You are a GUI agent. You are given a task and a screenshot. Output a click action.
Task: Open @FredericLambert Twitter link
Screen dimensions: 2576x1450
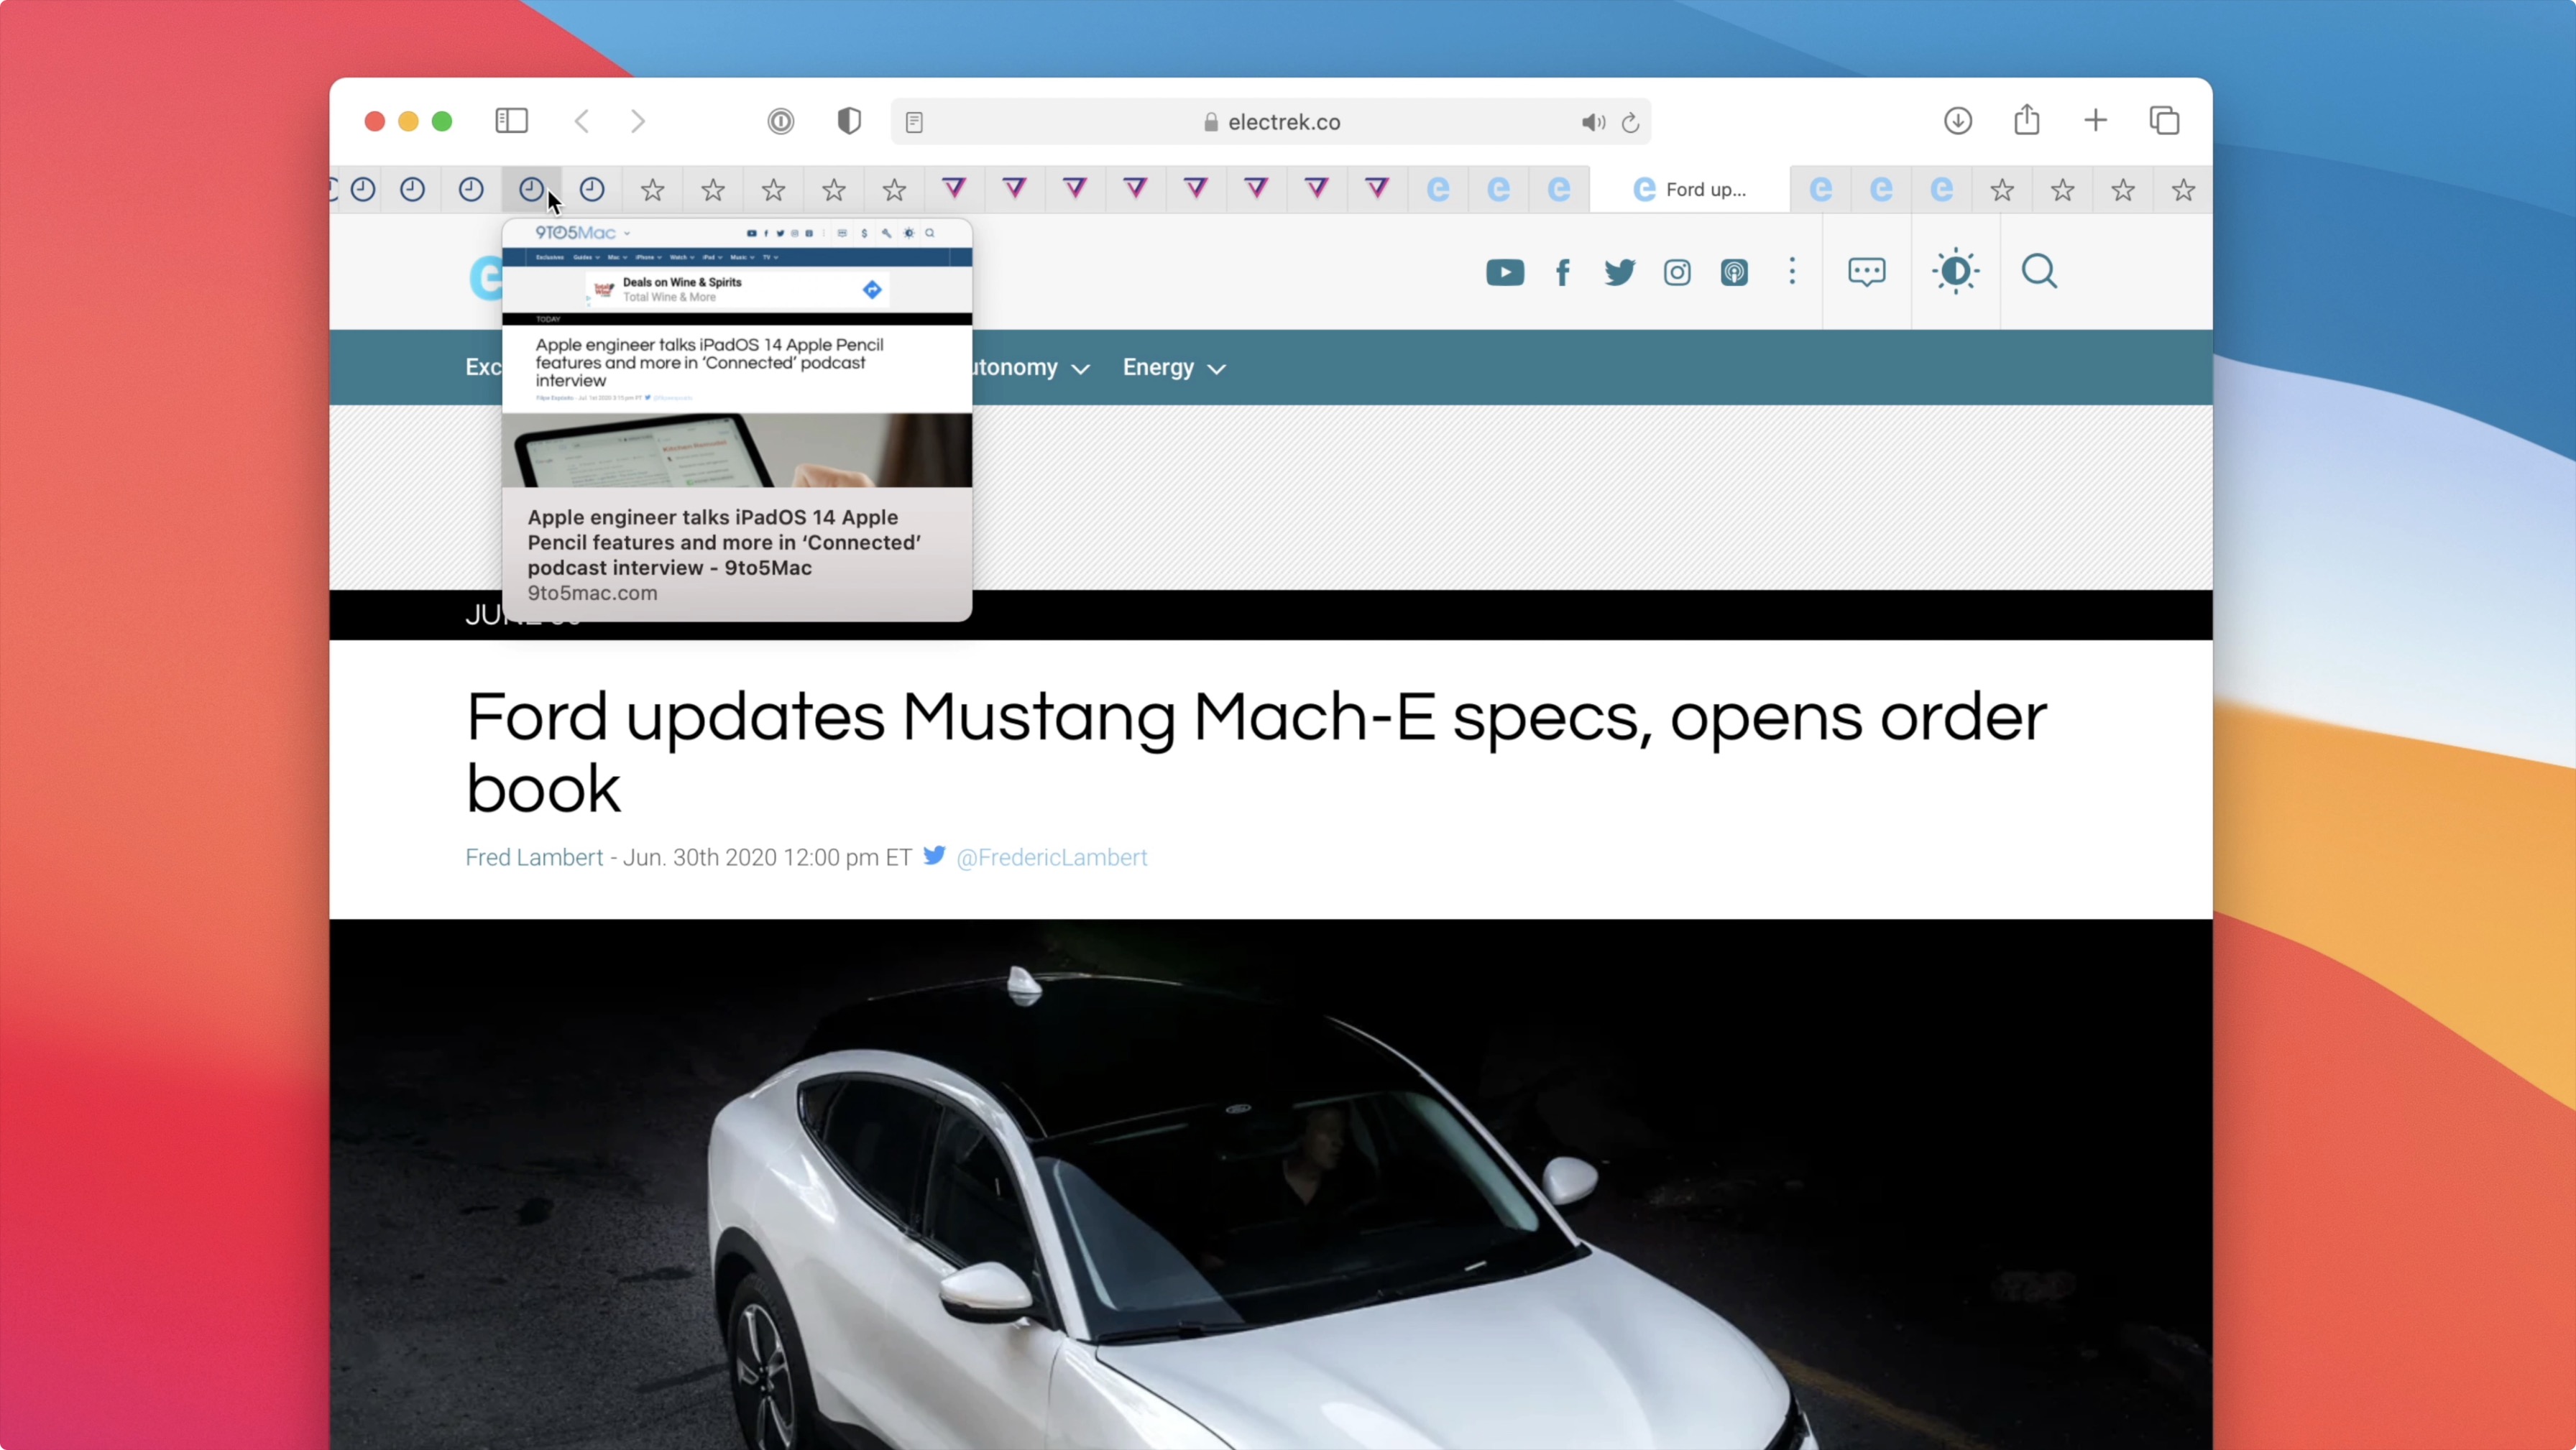1051,857
